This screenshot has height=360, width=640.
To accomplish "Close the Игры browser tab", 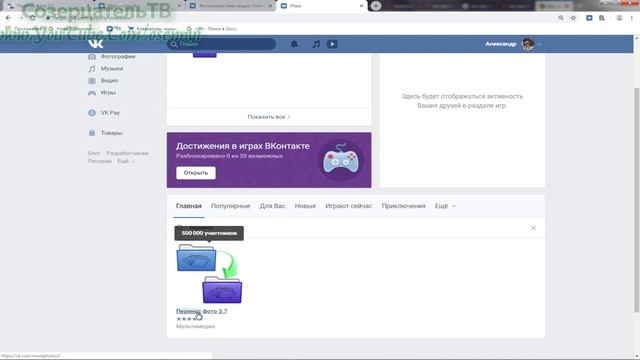I will pos(361,6).
